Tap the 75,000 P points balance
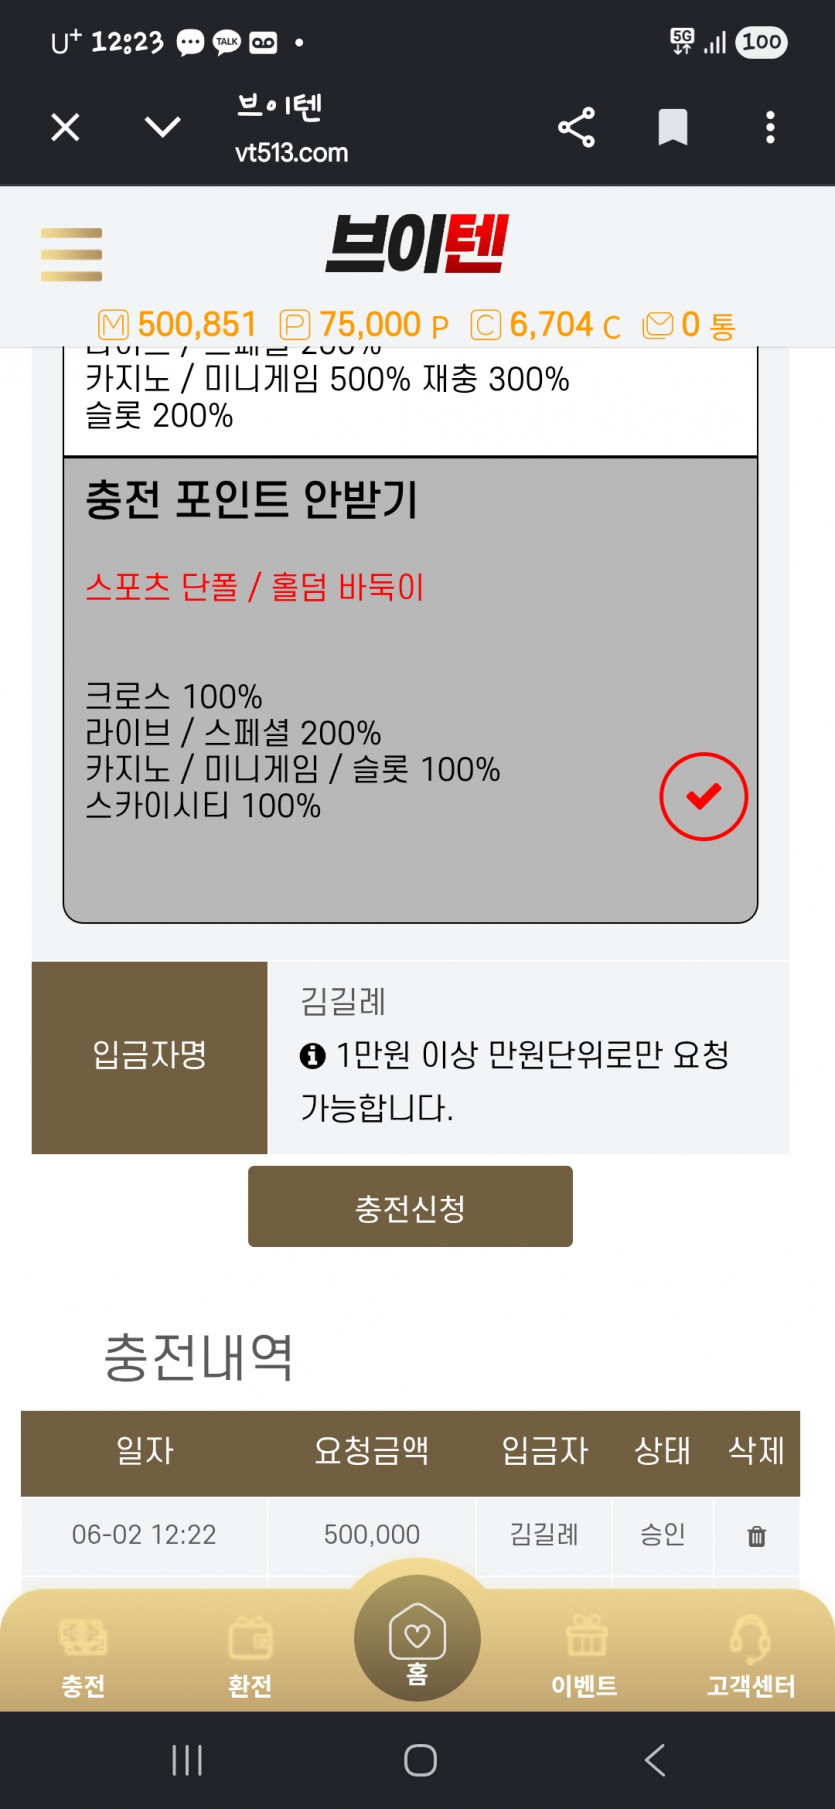 pos(364,325)
